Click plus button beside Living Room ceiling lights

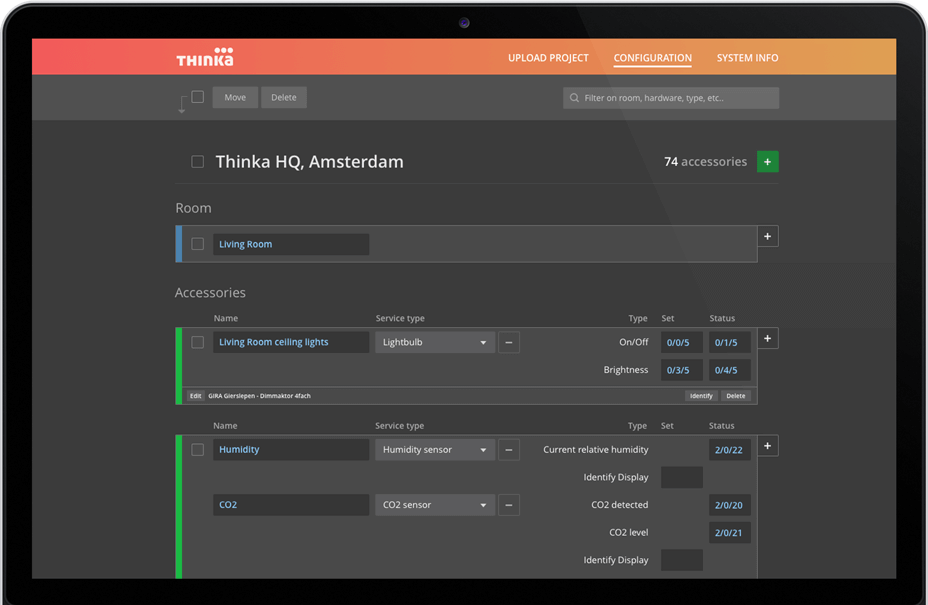click(768, 339)
